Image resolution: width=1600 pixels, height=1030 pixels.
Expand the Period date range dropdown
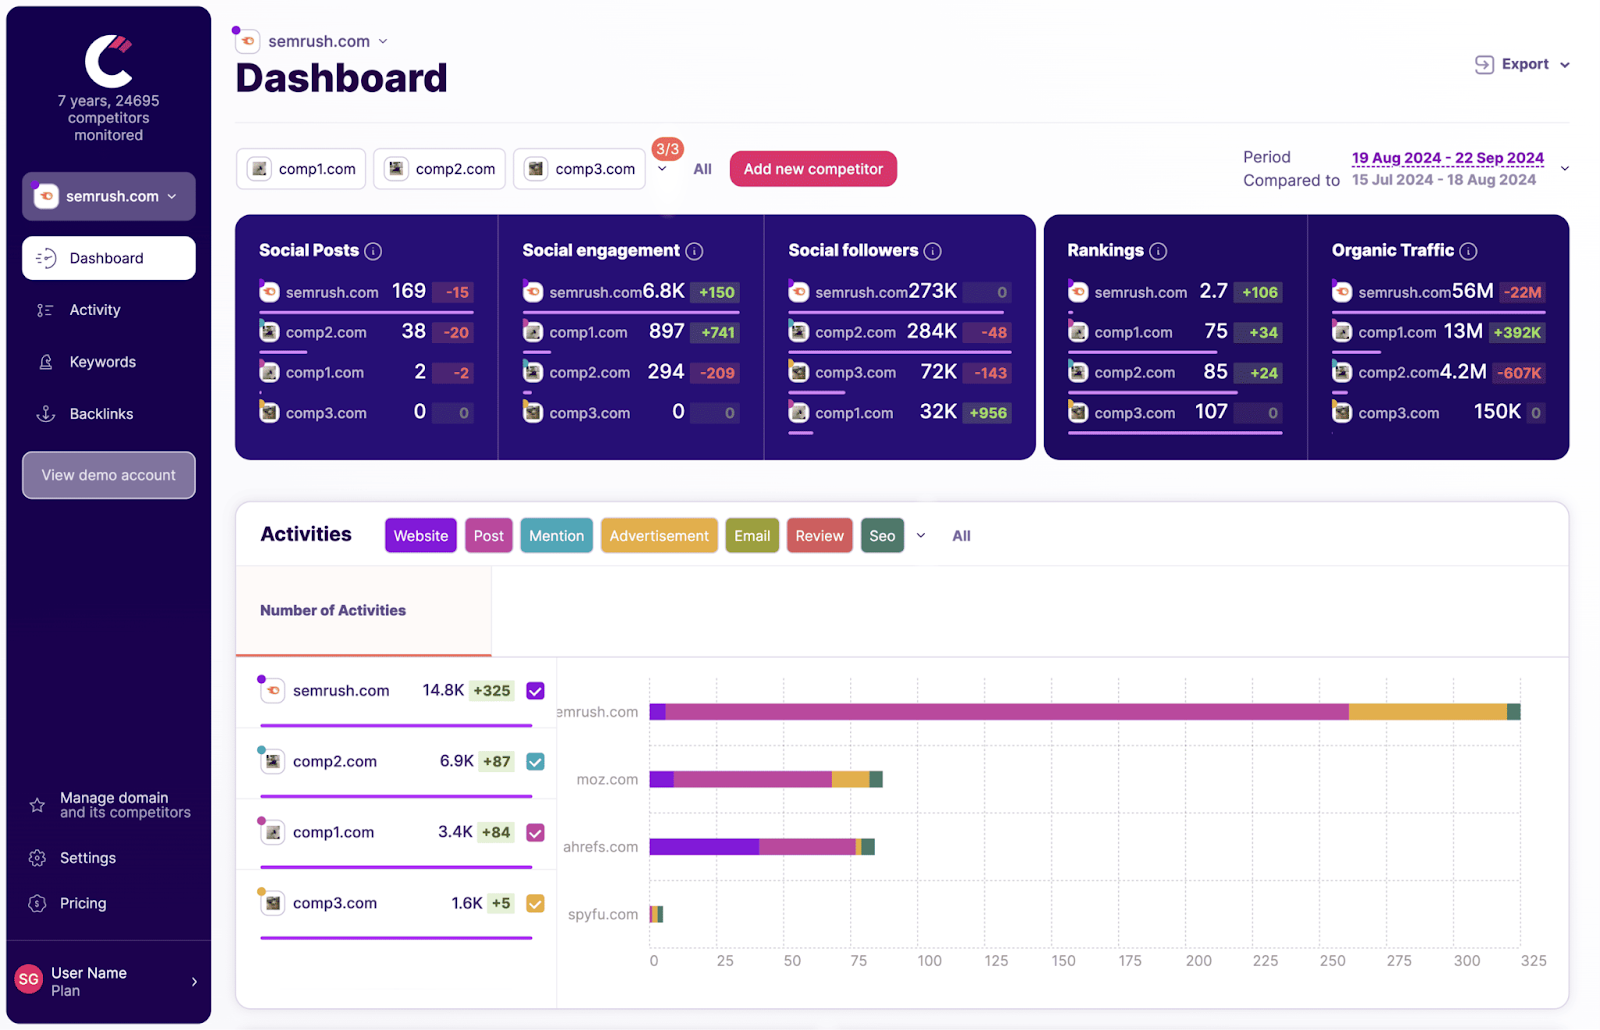pos(1564,168)
